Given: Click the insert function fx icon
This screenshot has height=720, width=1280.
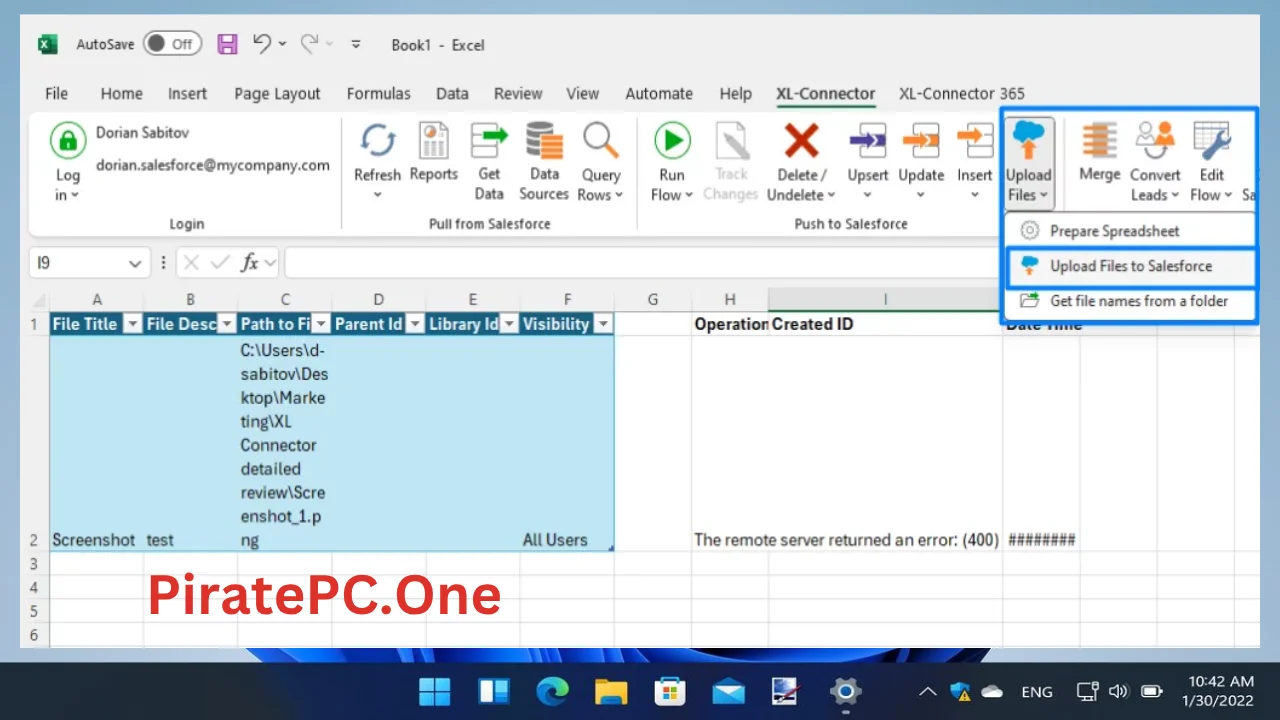Looking at the screenshot, I should pos(250,263).
